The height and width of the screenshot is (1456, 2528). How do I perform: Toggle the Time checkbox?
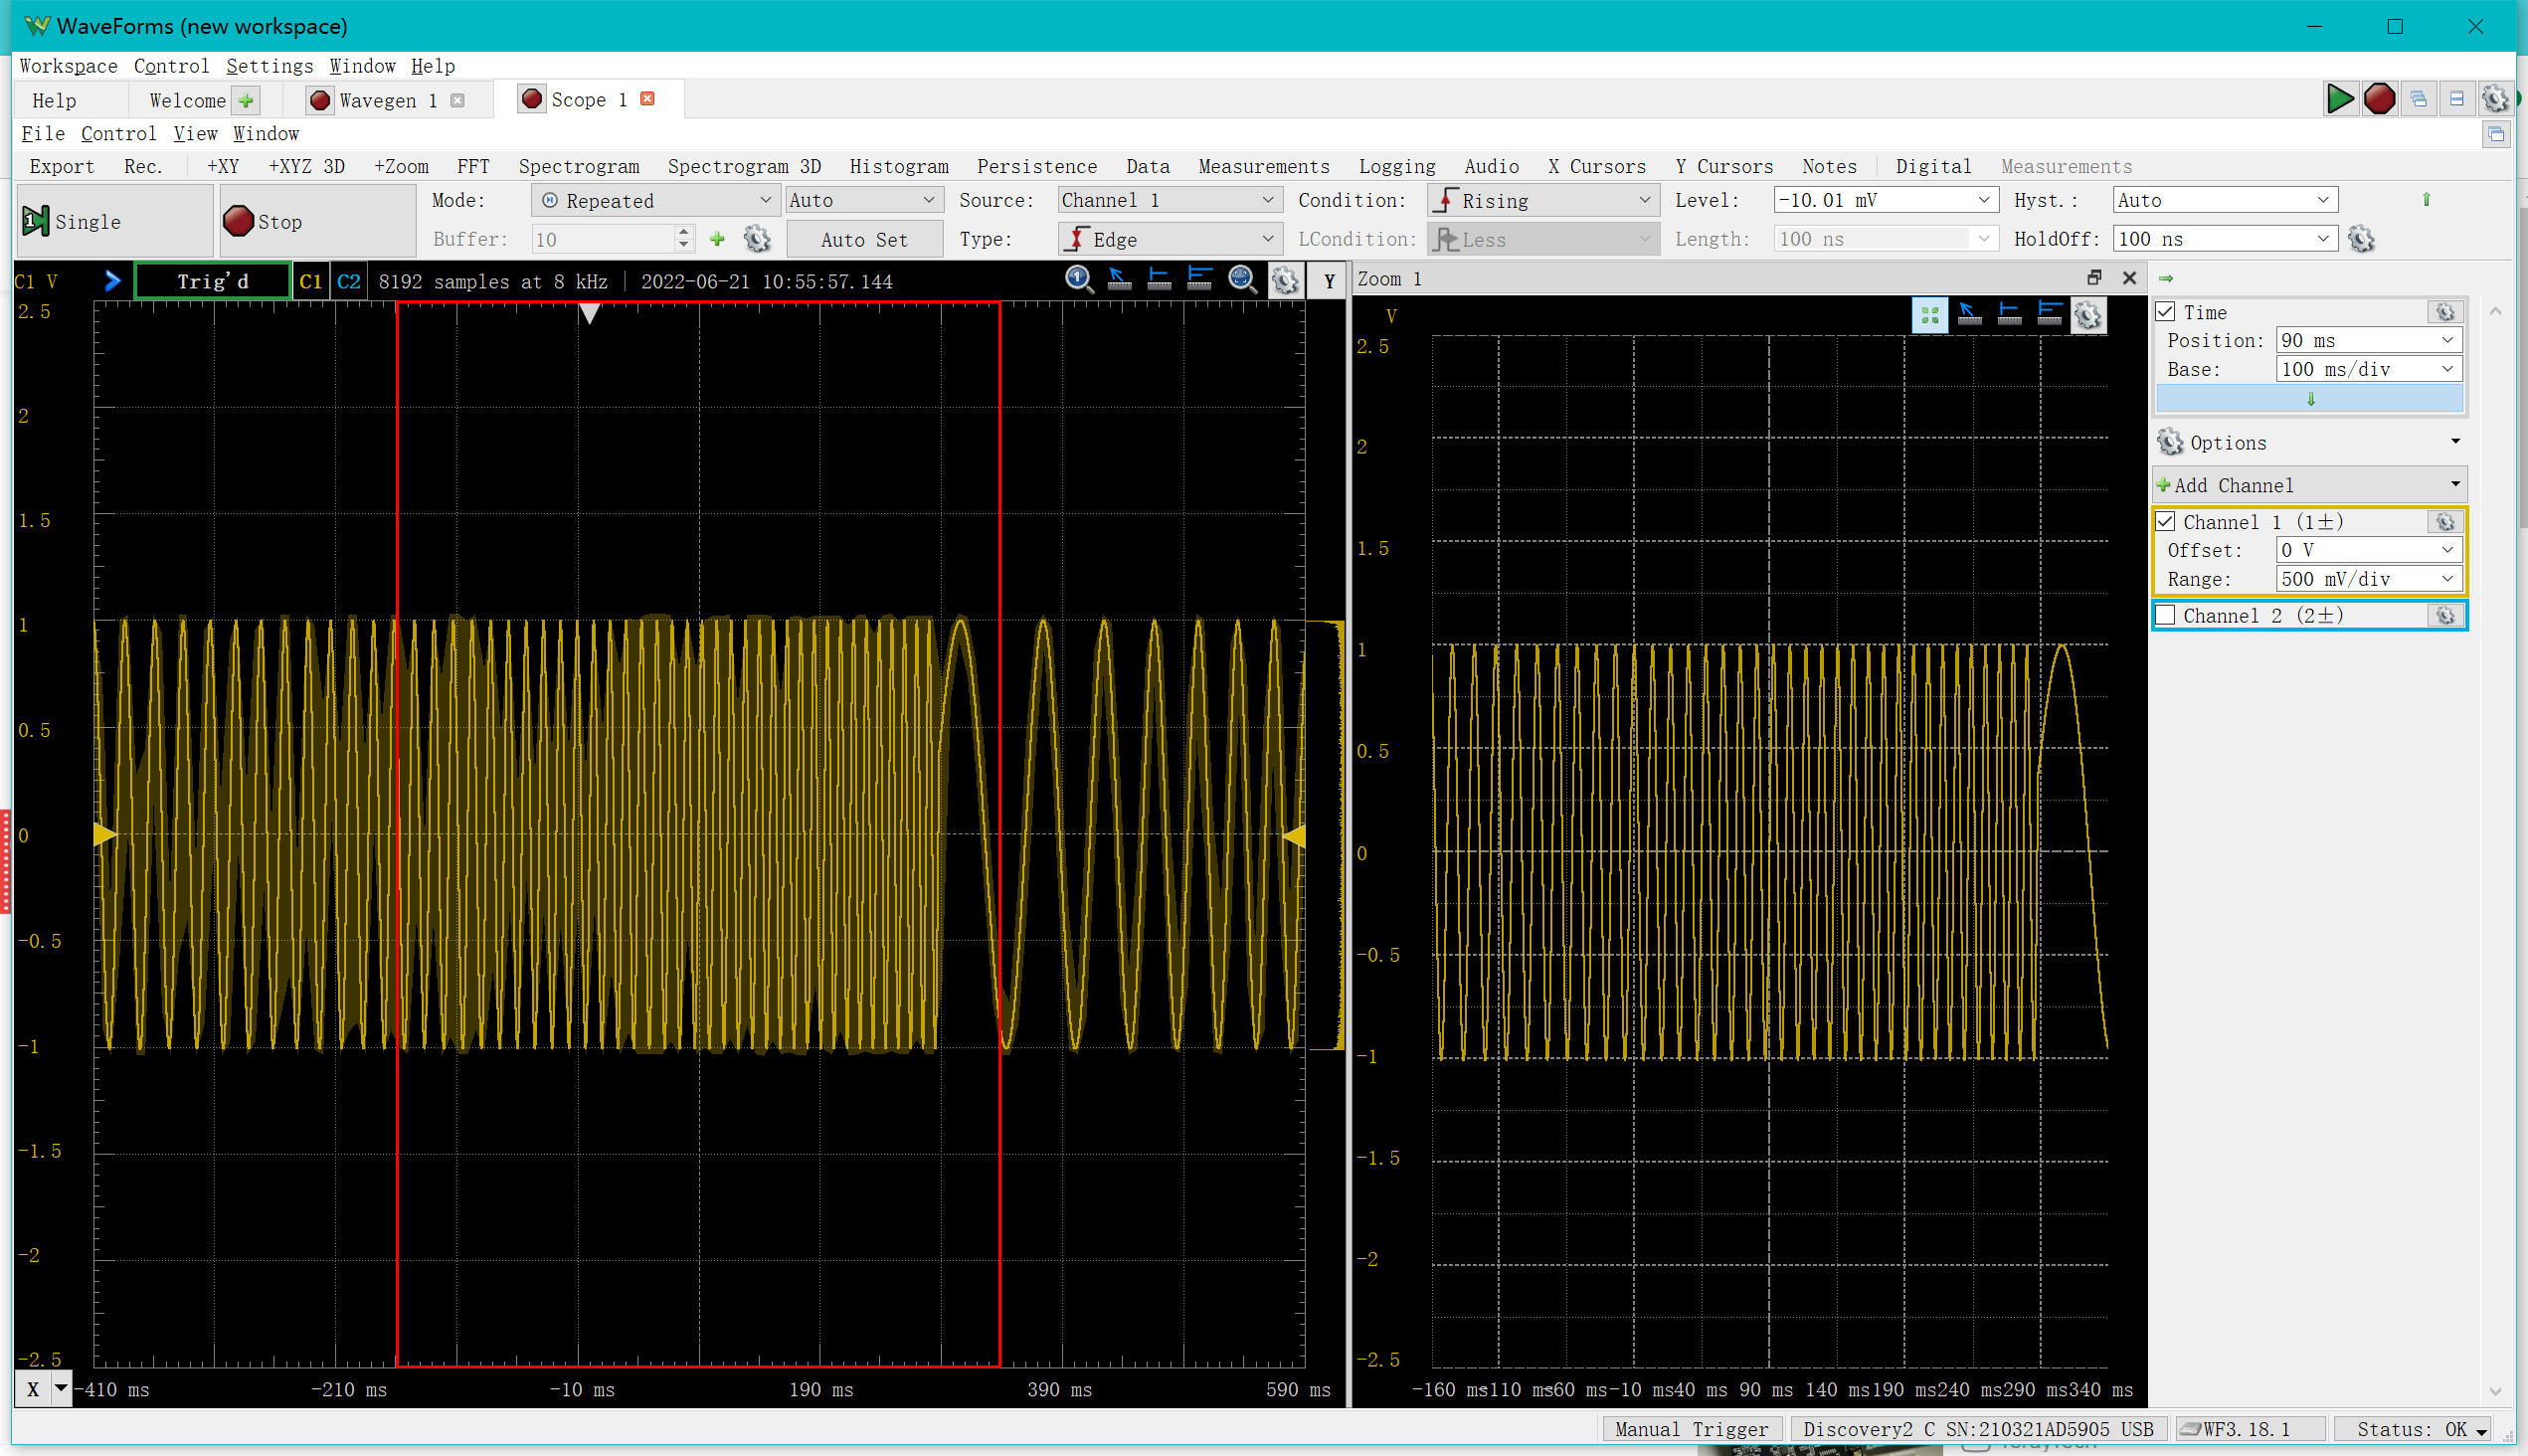[x=2166, y=312]
